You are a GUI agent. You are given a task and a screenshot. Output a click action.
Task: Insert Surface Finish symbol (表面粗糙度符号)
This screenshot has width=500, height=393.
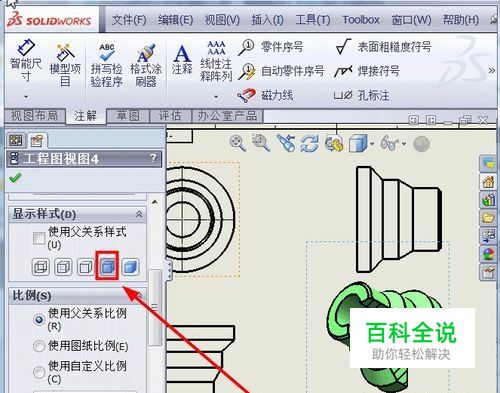[383, 47]
